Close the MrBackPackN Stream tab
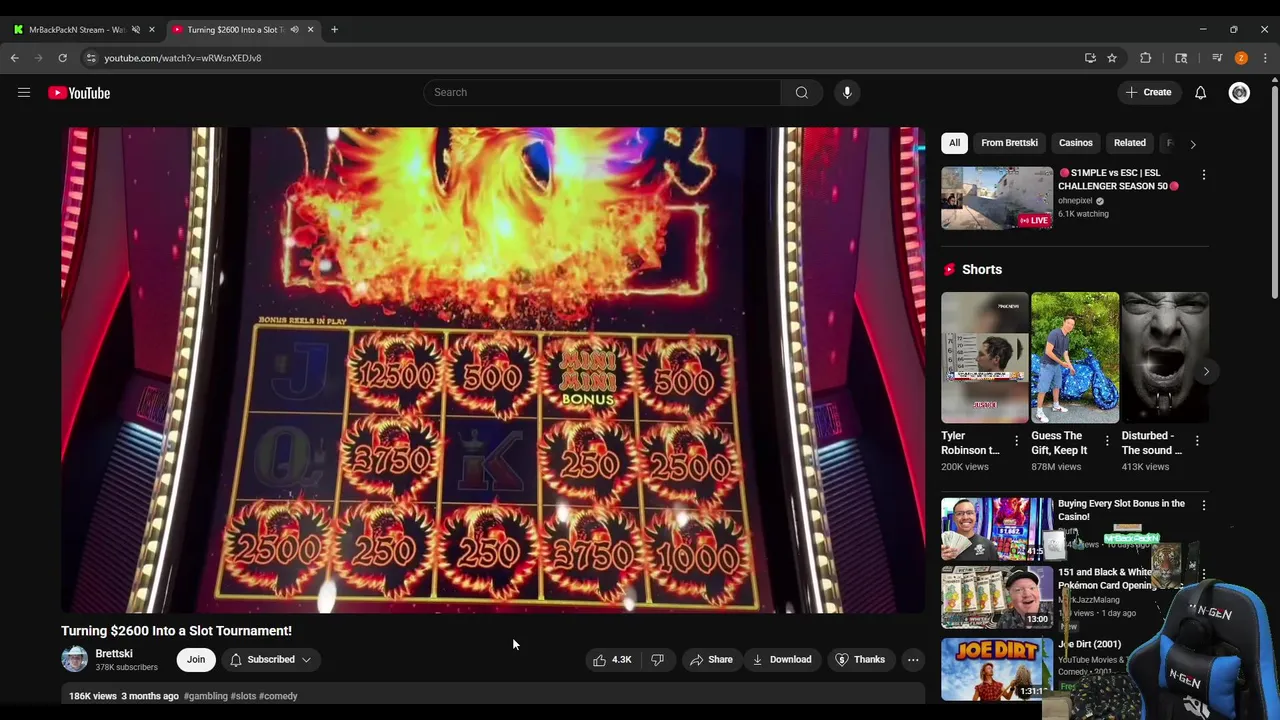 [x=152, y=30]
